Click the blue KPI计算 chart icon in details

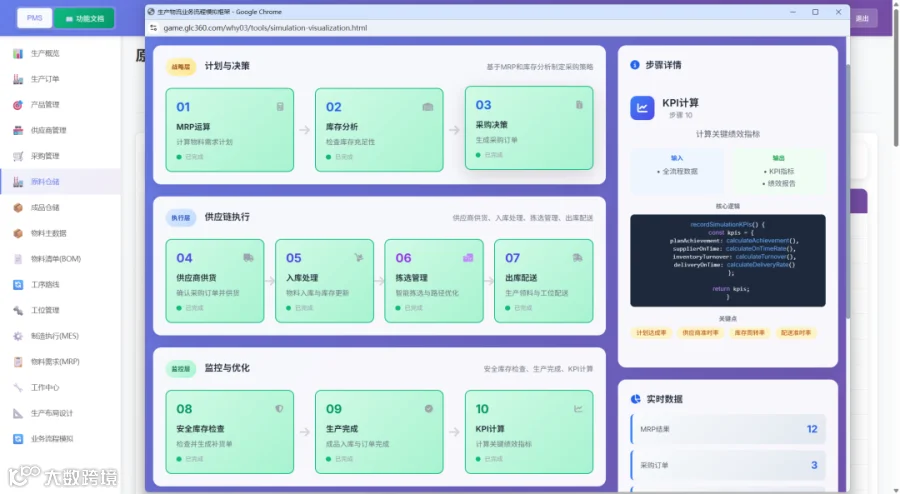(x=642, y=108)
